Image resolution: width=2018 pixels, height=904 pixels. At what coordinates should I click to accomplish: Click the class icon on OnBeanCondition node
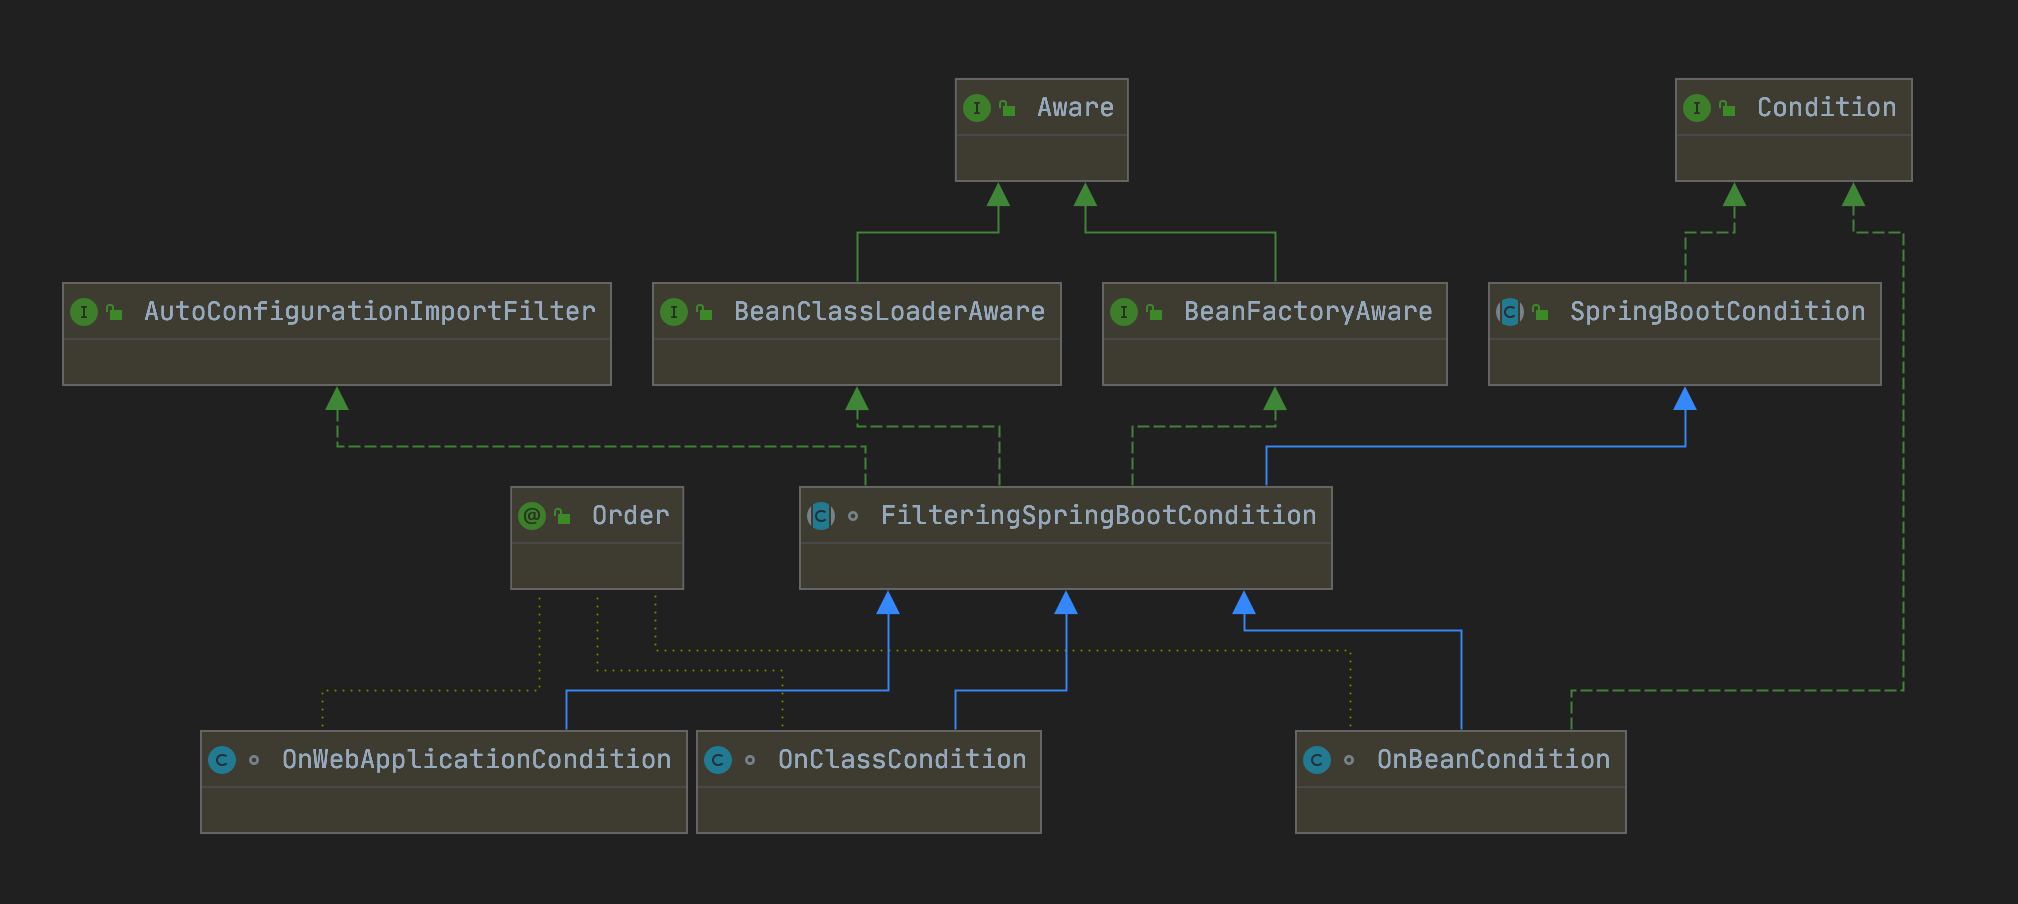(1317, 760)
